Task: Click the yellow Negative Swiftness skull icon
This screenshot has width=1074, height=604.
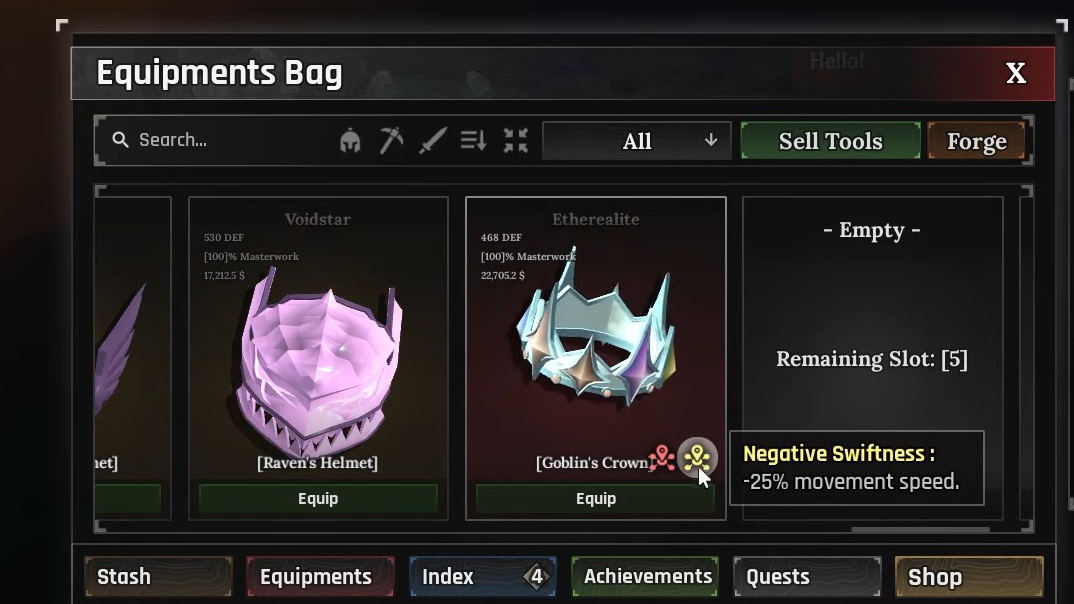Action: 697,457
